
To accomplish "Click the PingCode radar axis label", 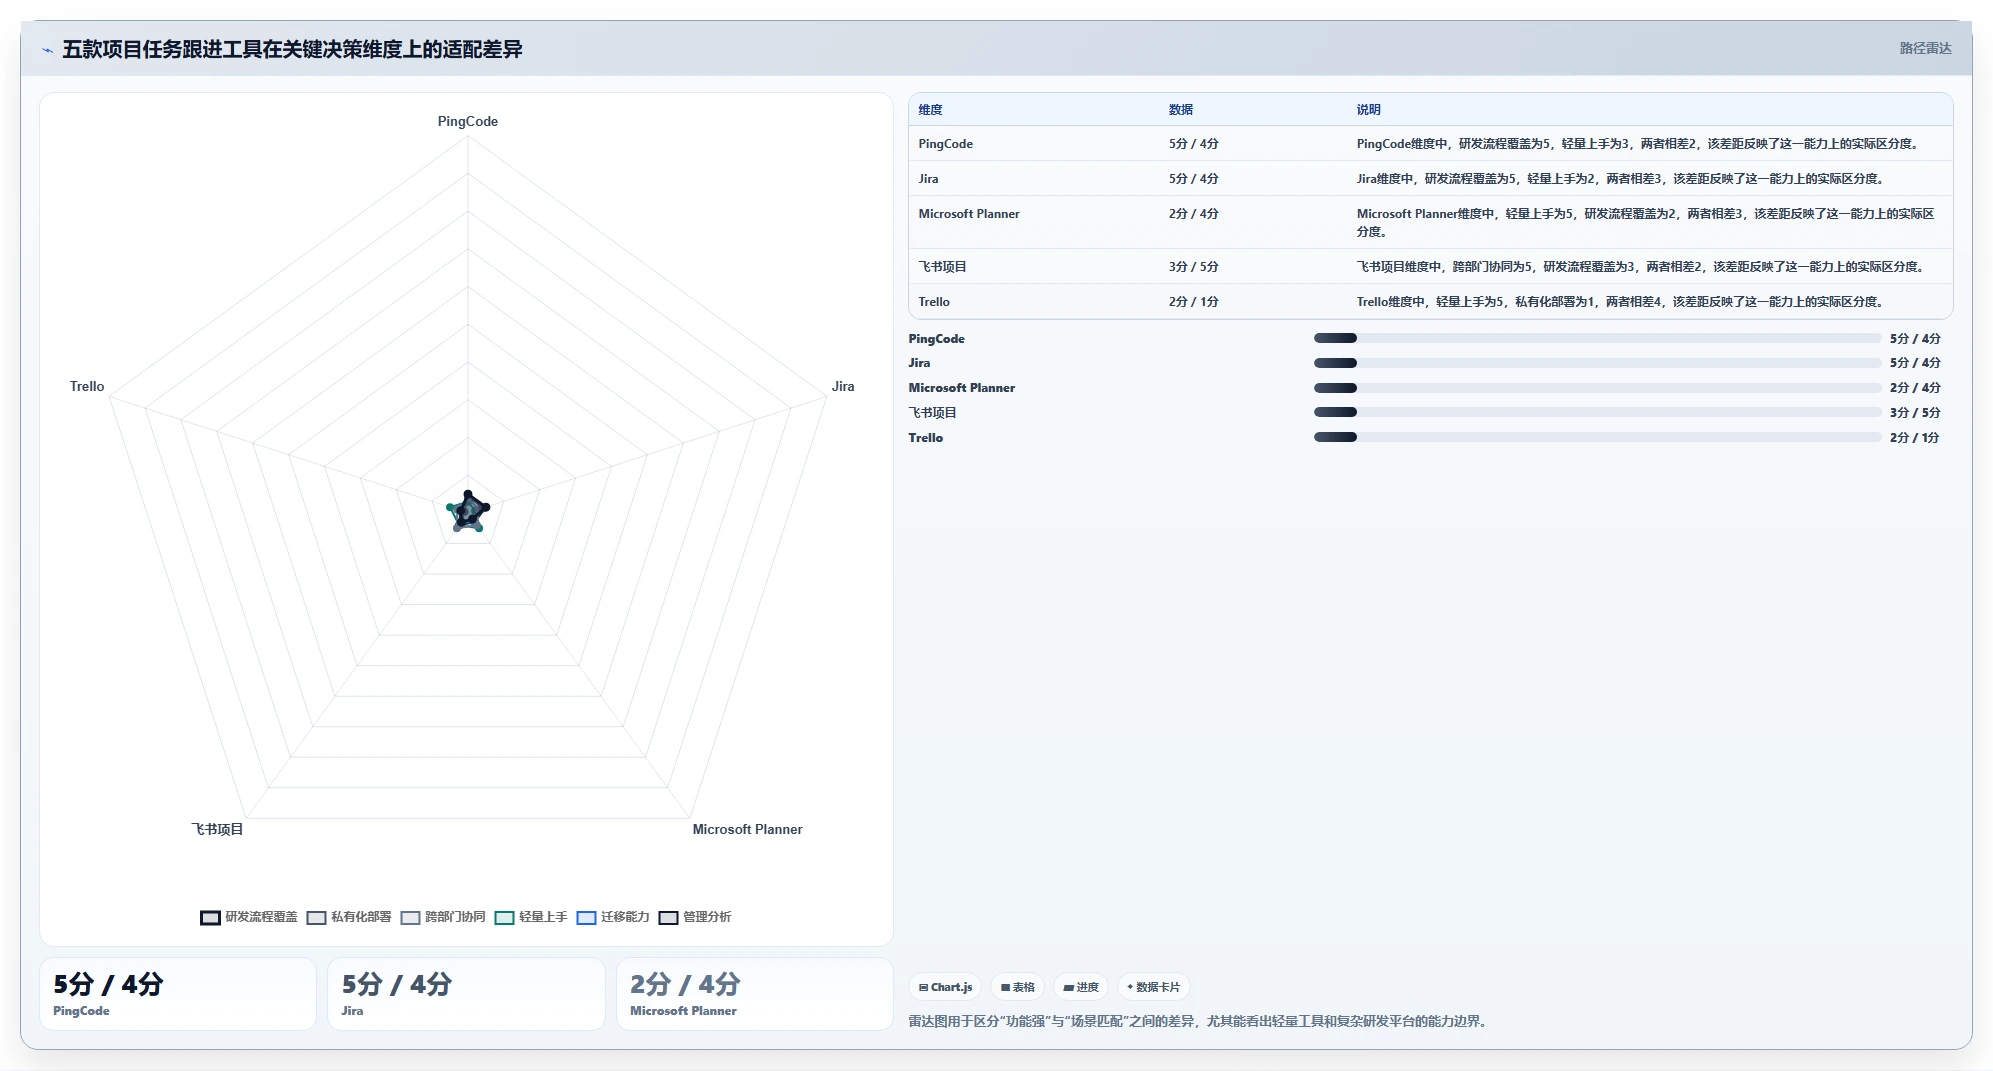I will pos(467,121).
